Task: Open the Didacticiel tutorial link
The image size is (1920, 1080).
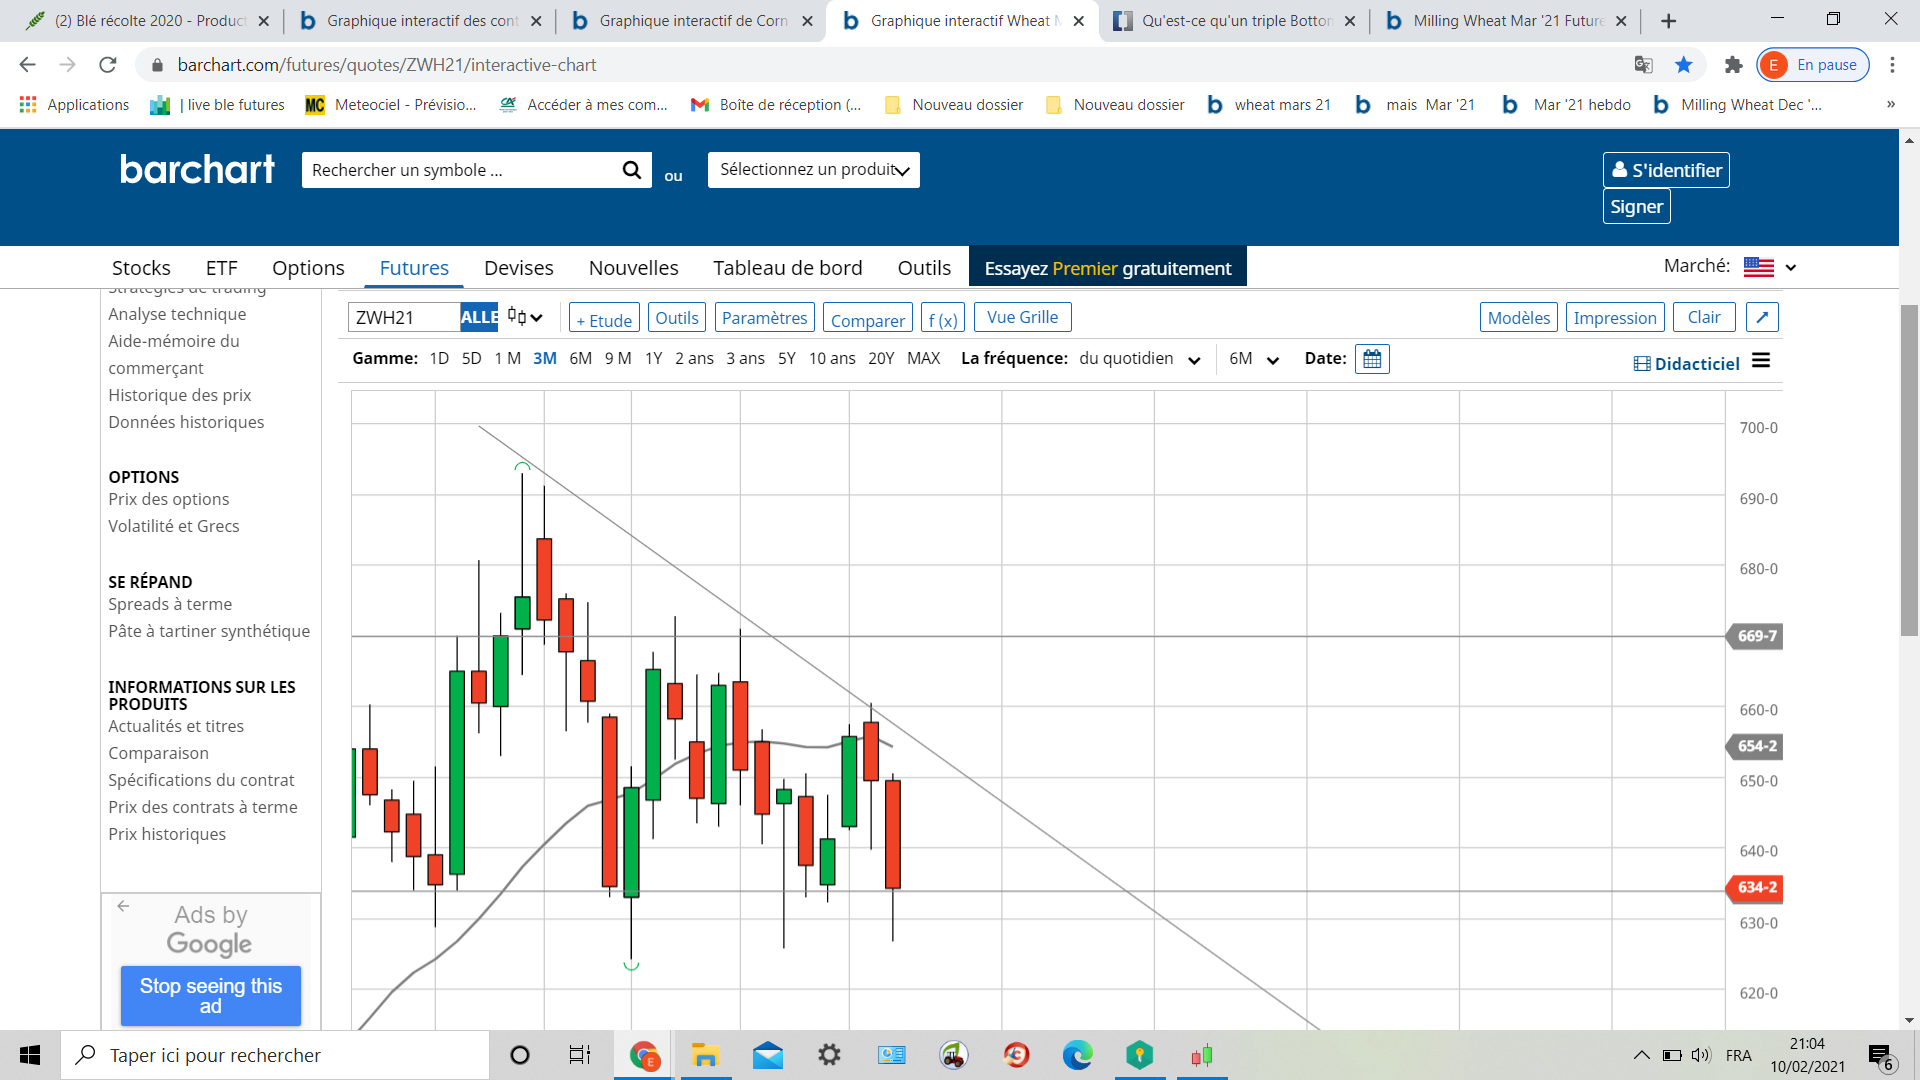Action: [x=1686, y=363]
